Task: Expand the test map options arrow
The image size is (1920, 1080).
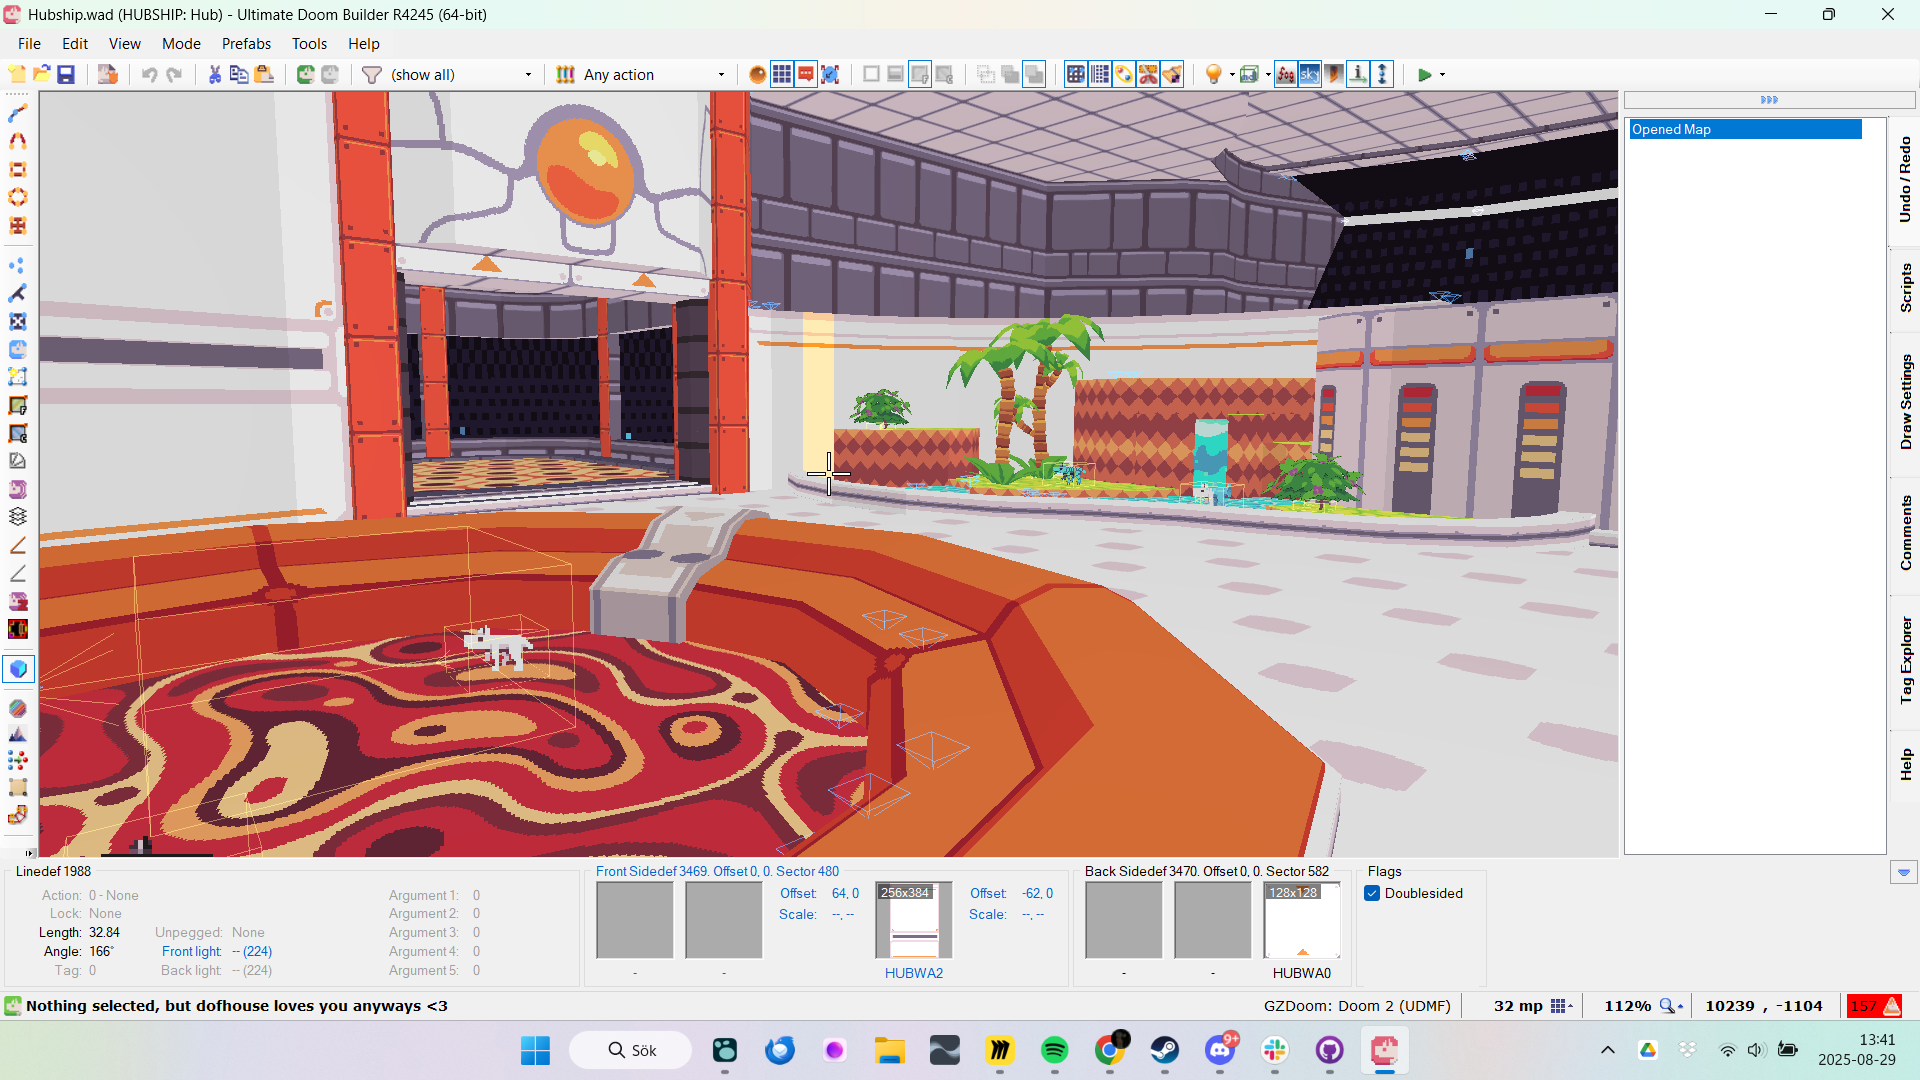Action: pyautogui.click(x=1442, y=75)
